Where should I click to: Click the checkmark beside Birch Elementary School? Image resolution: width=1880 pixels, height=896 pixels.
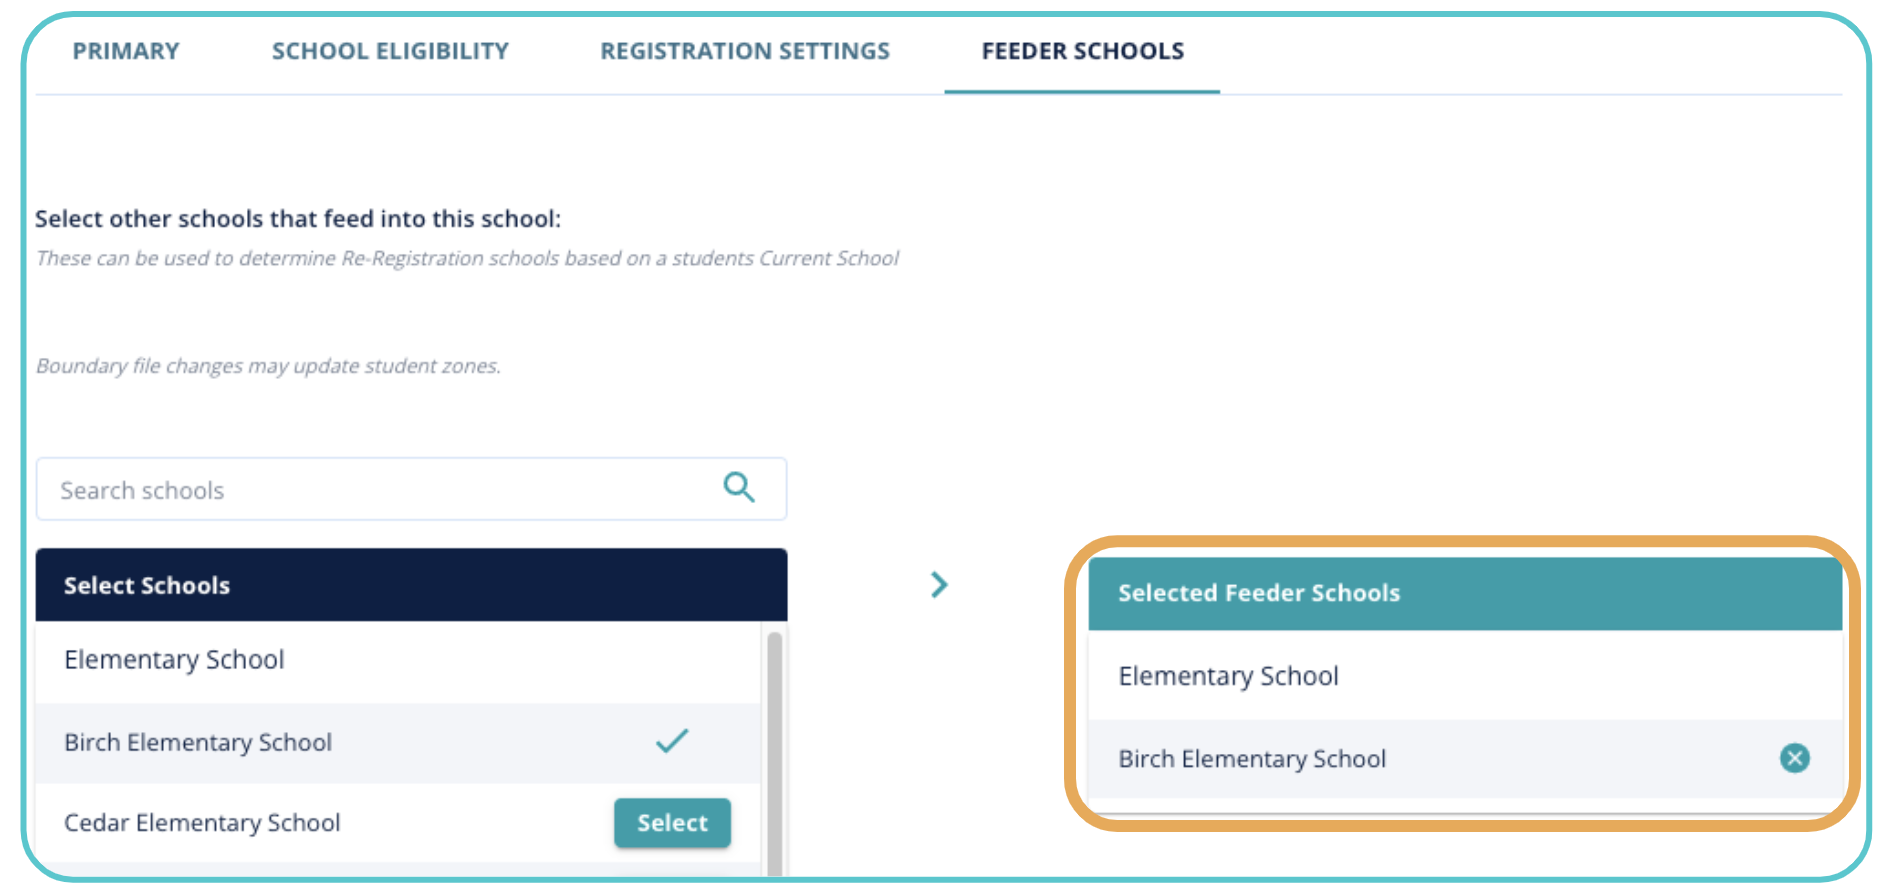point(672,741)
